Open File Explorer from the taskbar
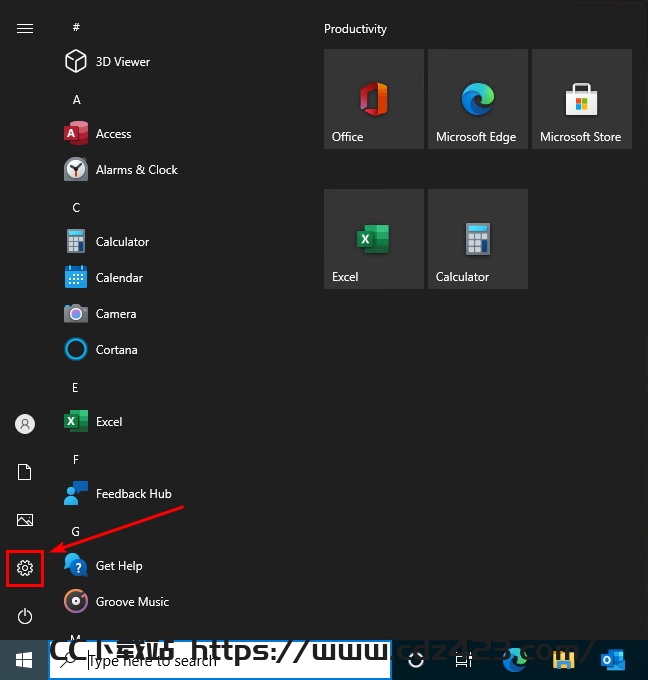 coord(563,660)
